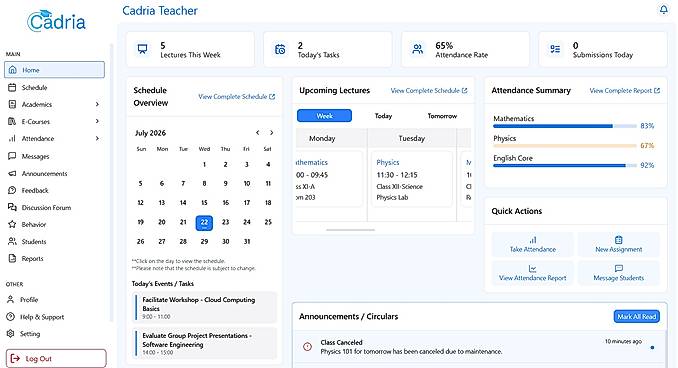Click the Feedback icon in sidebar
The width and height of the screenshot is (678, 368).
tap(12, 190)
